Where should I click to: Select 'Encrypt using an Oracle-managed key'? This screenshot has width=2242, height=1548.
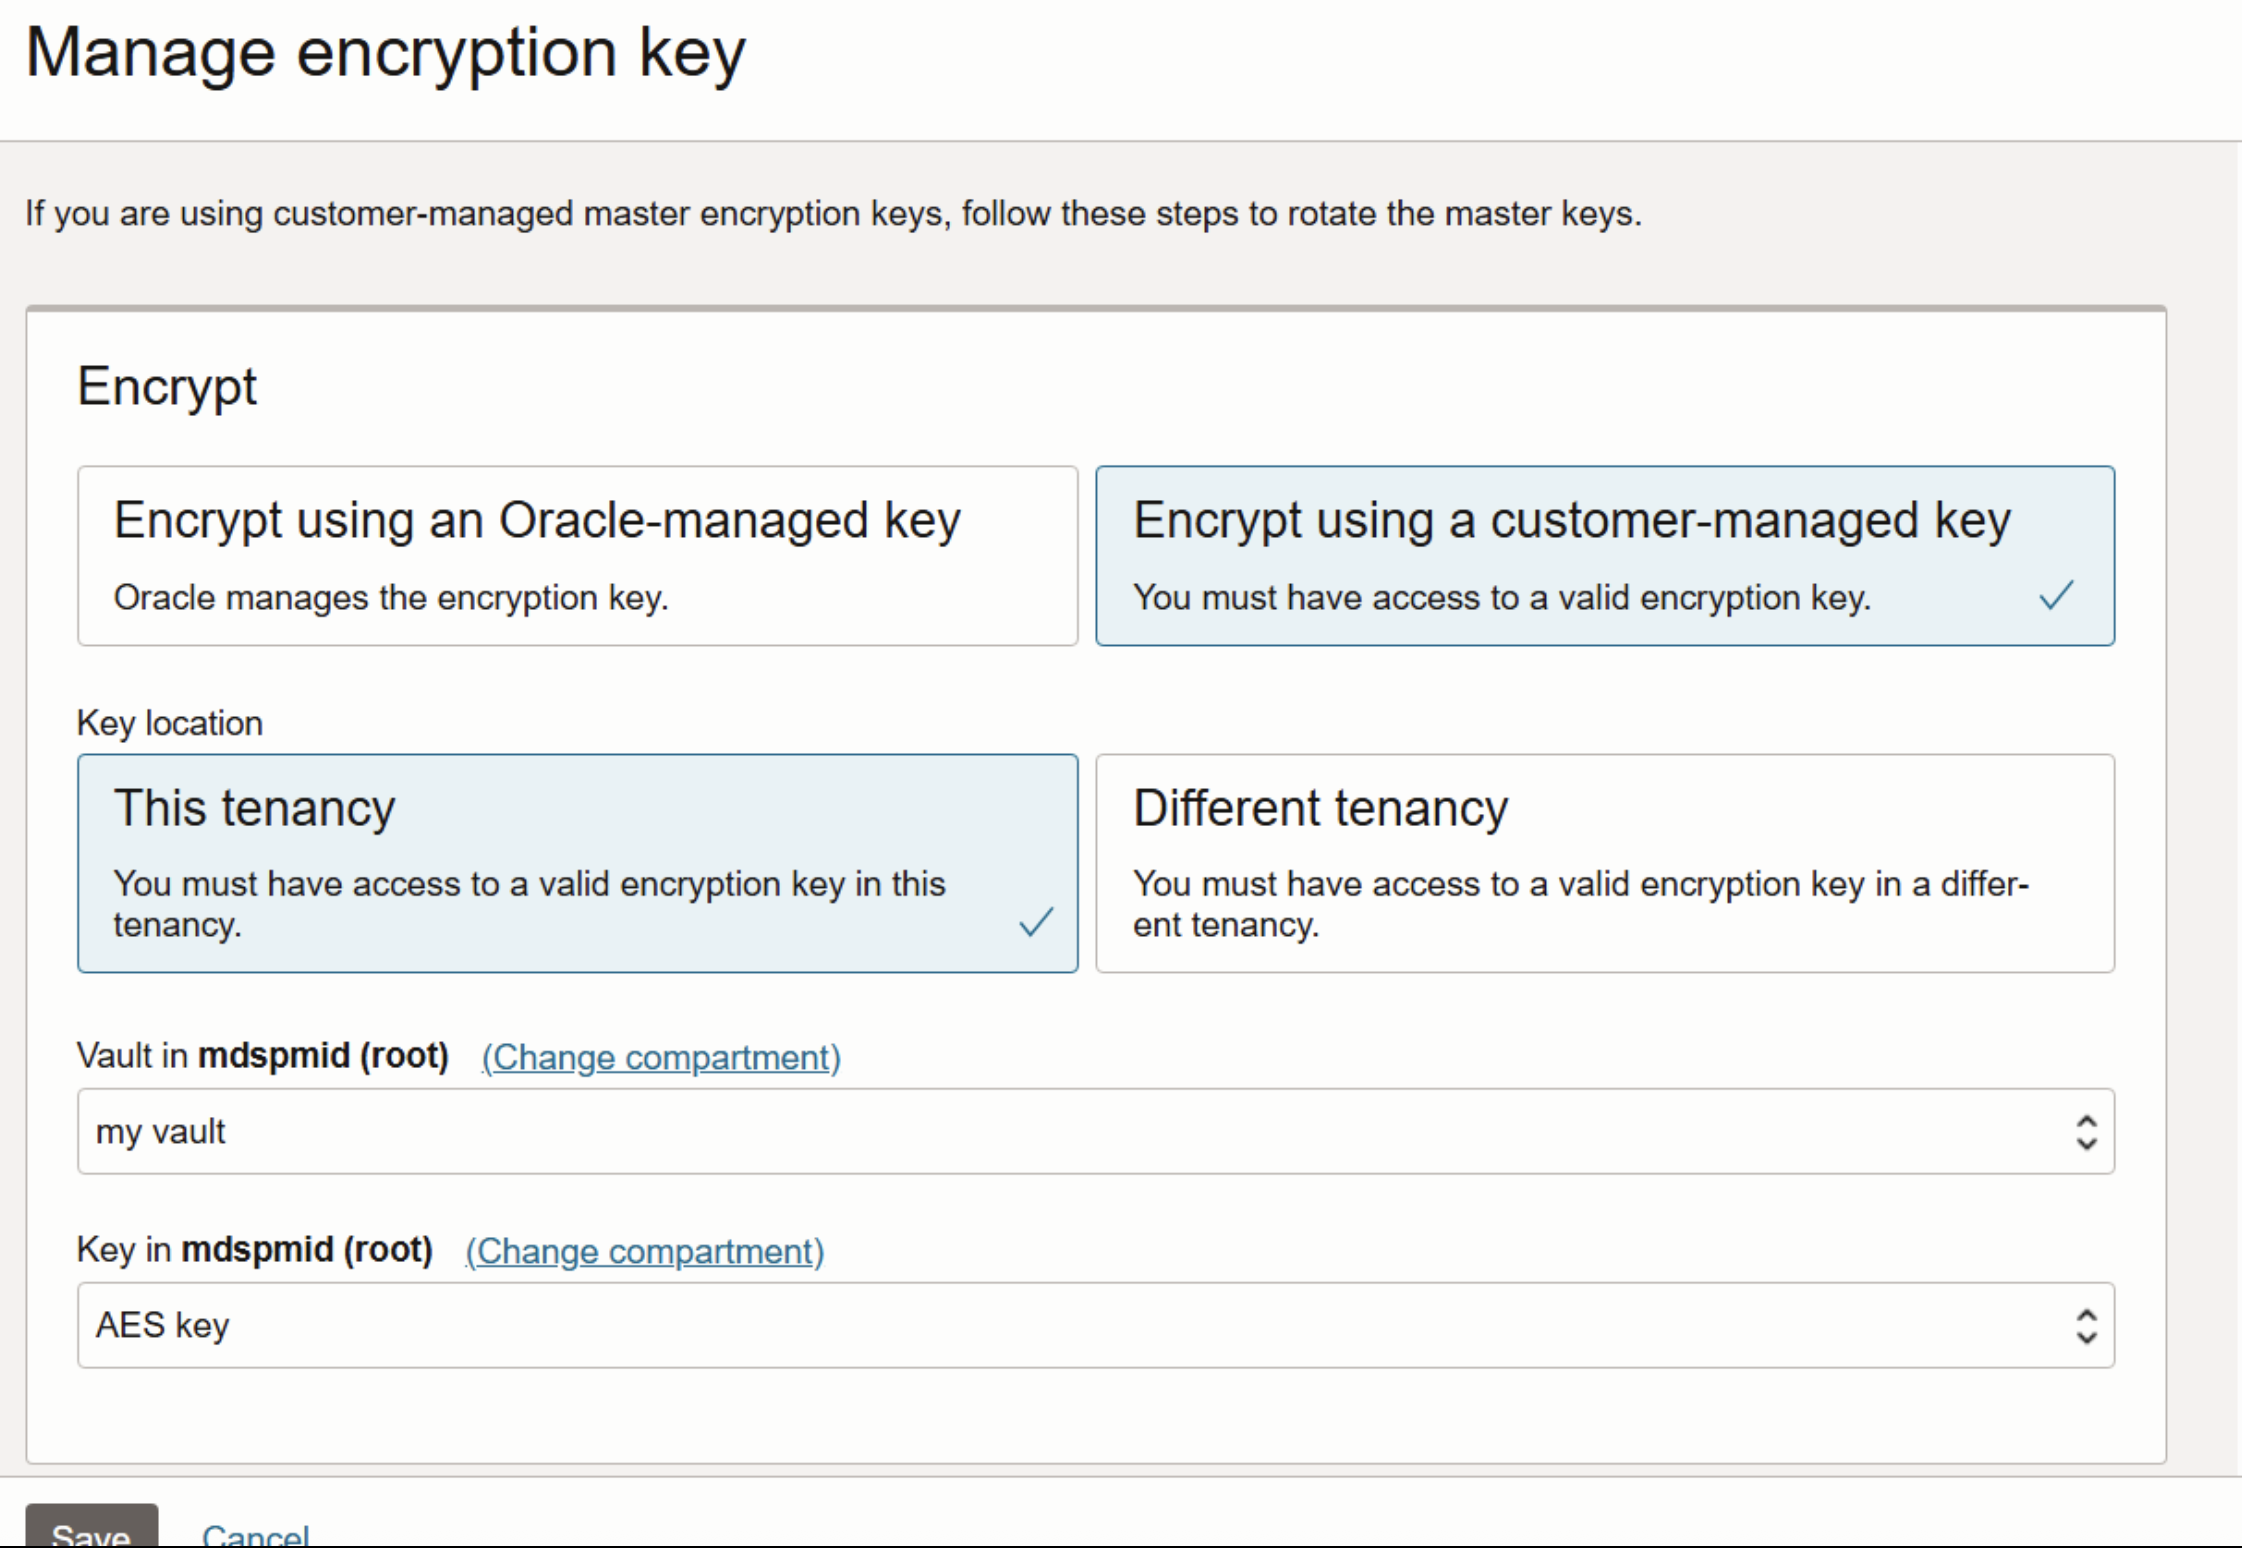577,556
